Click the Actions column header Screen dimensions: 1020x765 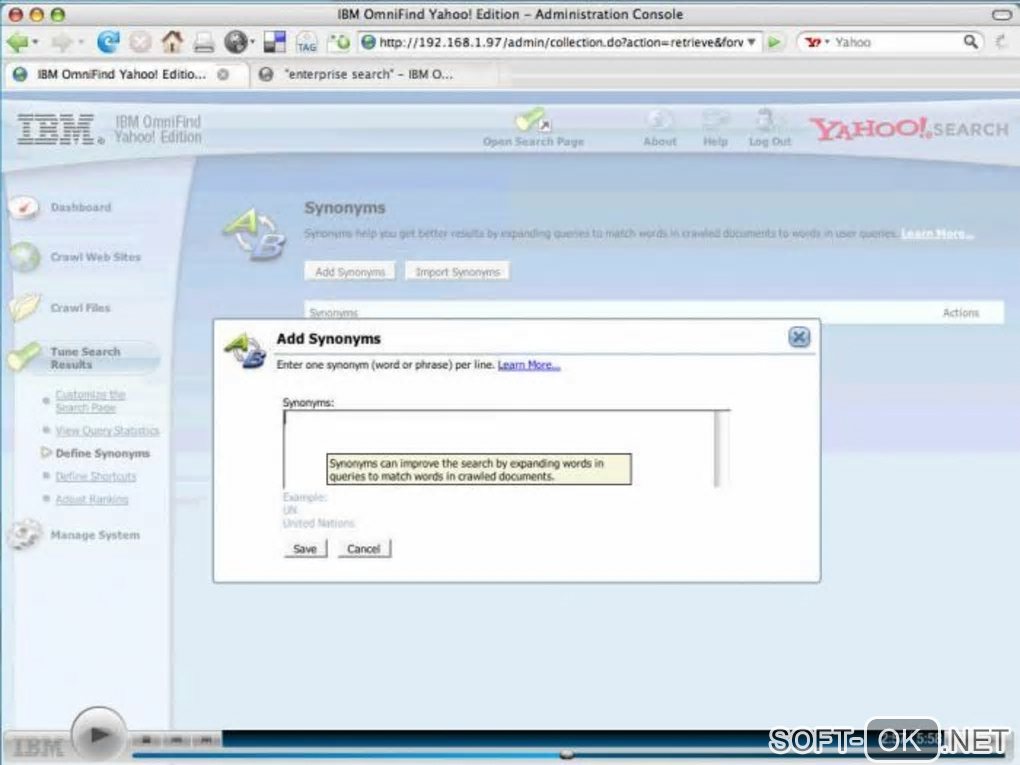pos(961,313)
